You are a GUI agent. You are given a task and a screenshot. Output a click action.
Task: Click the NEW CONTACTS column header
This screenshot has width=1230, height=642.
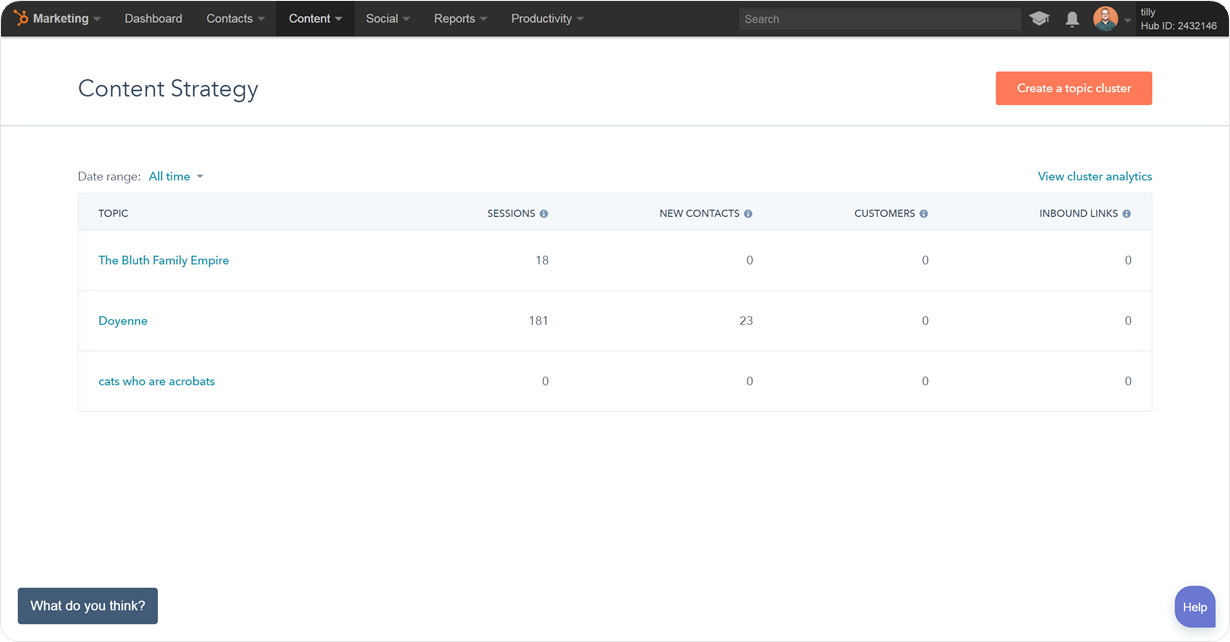click(x=699, y=214)
